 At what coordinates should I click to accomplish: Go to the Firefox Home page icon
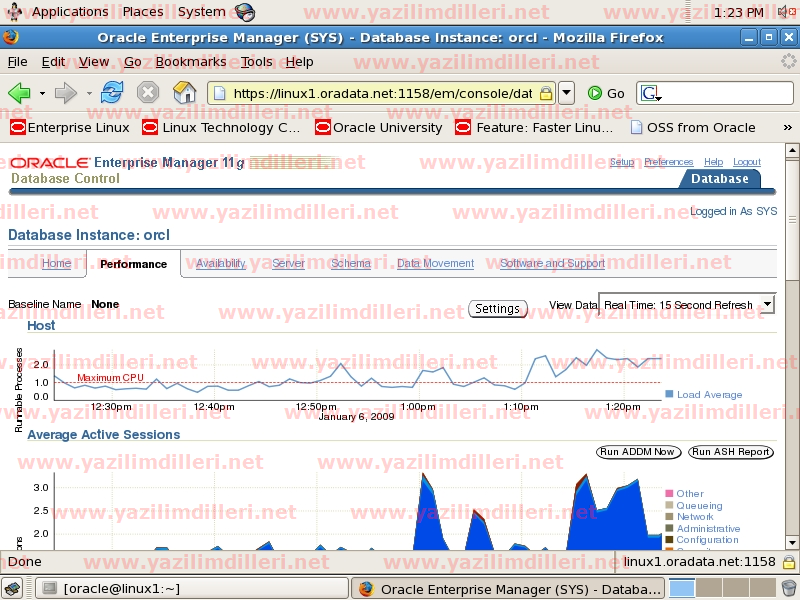pyautogui.click(x=184, y=93)
